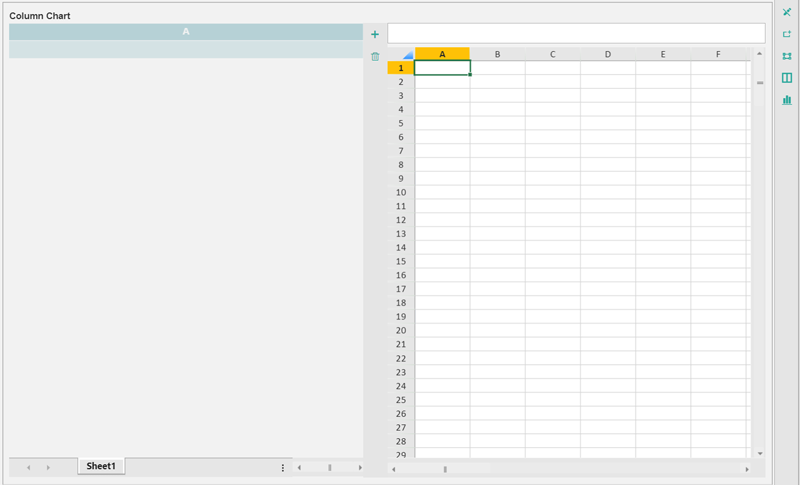Select column B header in spreadsheet
This screenshot has height=485, width=800.
(497, 54)
